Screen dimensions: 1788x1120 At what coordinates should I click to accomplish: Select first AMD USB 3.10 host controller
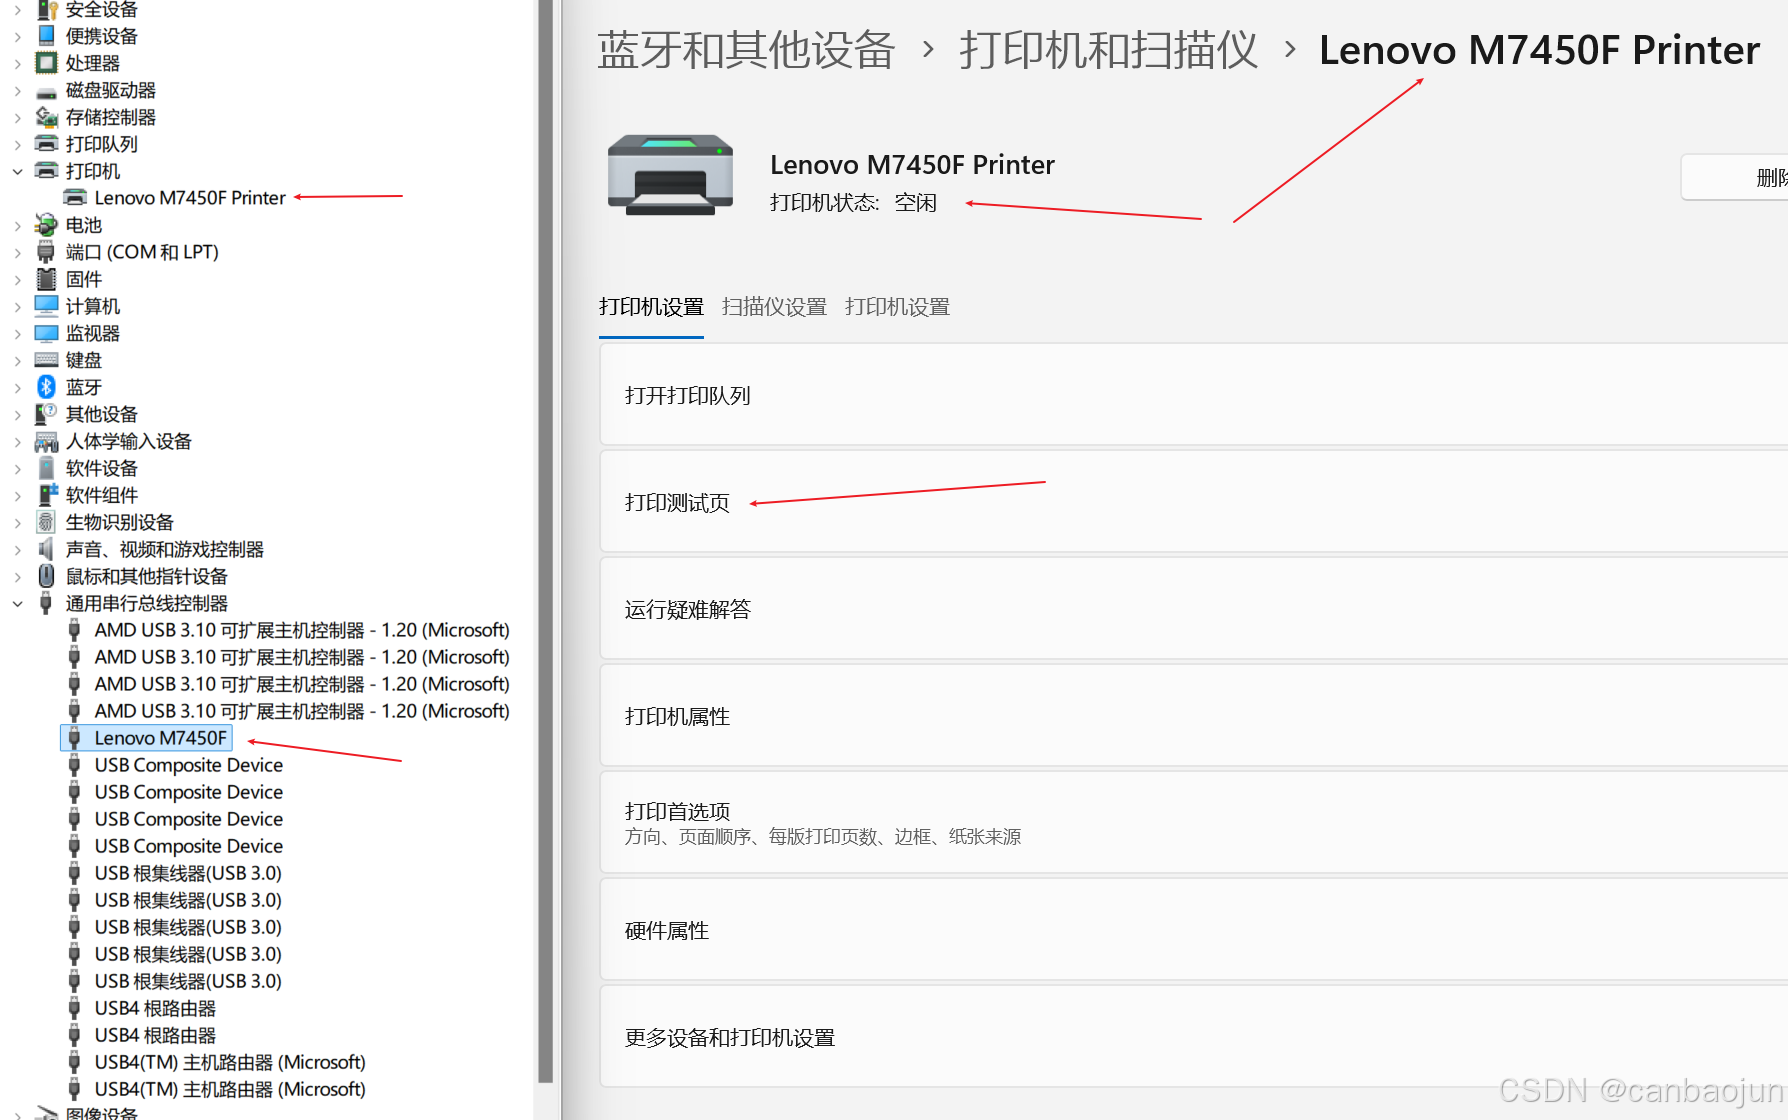[302, 630]
